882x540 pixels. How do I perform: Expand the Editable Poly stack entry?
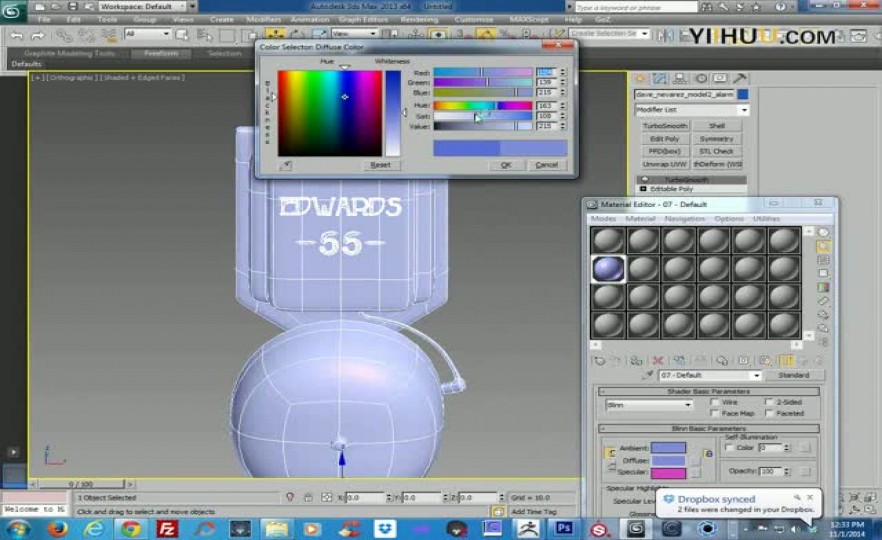point(644,189)
